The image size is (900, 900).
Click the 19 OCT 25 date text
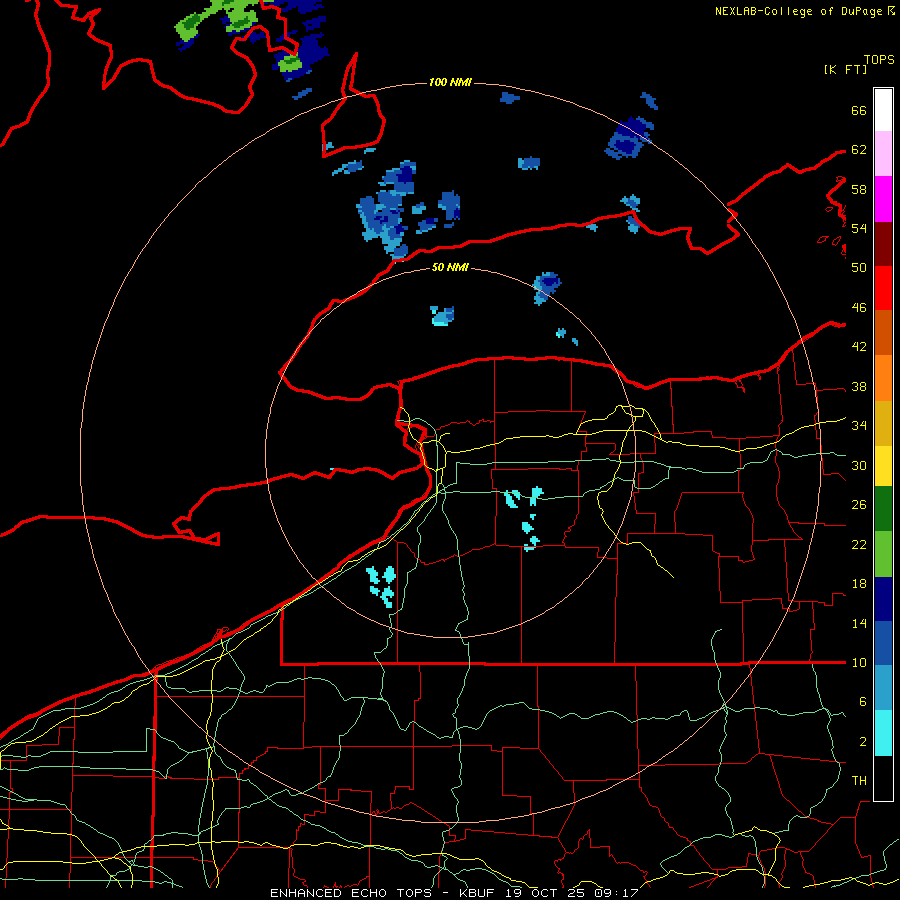[x=545, y=893]
